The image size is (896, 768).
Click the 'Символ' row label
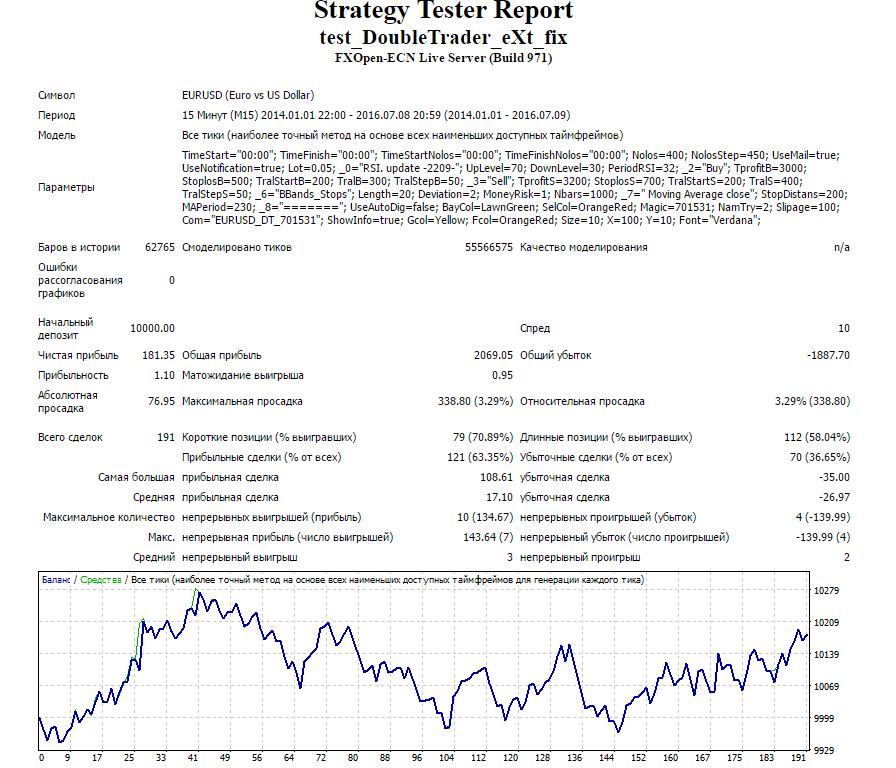57,95
